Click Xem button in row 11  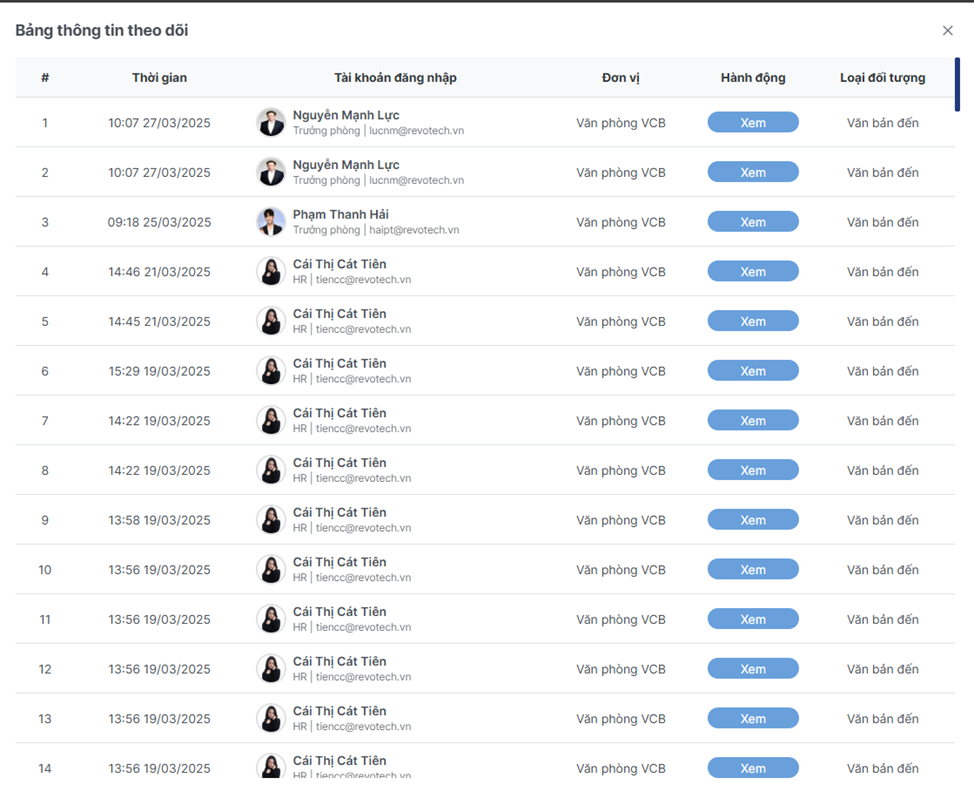[753, 619]
